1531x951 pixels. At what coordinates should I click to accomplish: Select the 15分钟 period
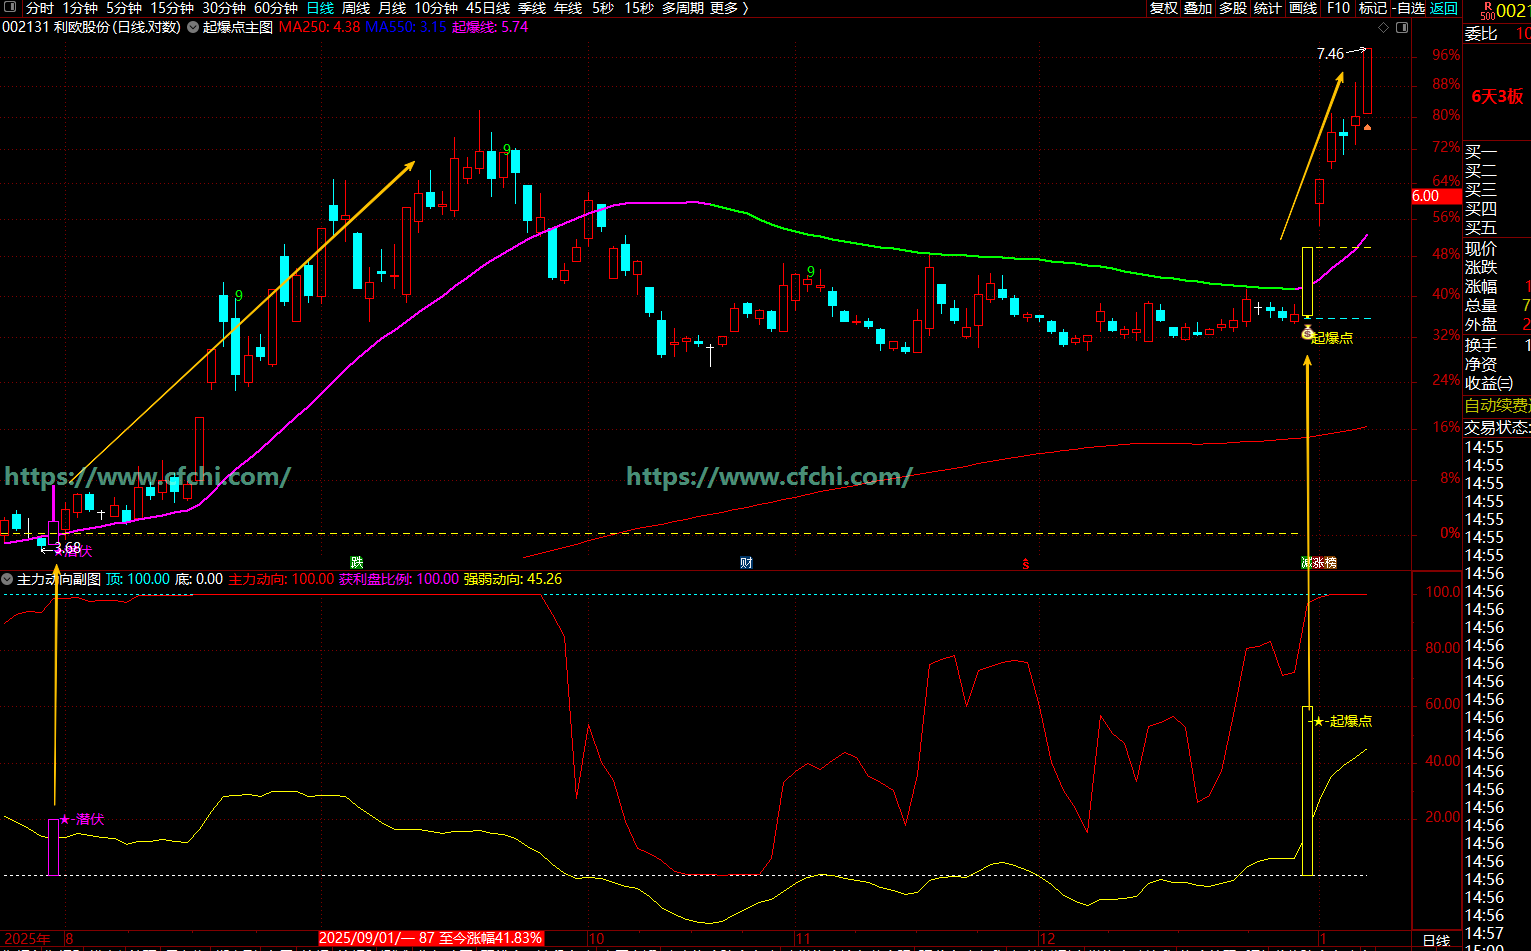pos(172,8)
